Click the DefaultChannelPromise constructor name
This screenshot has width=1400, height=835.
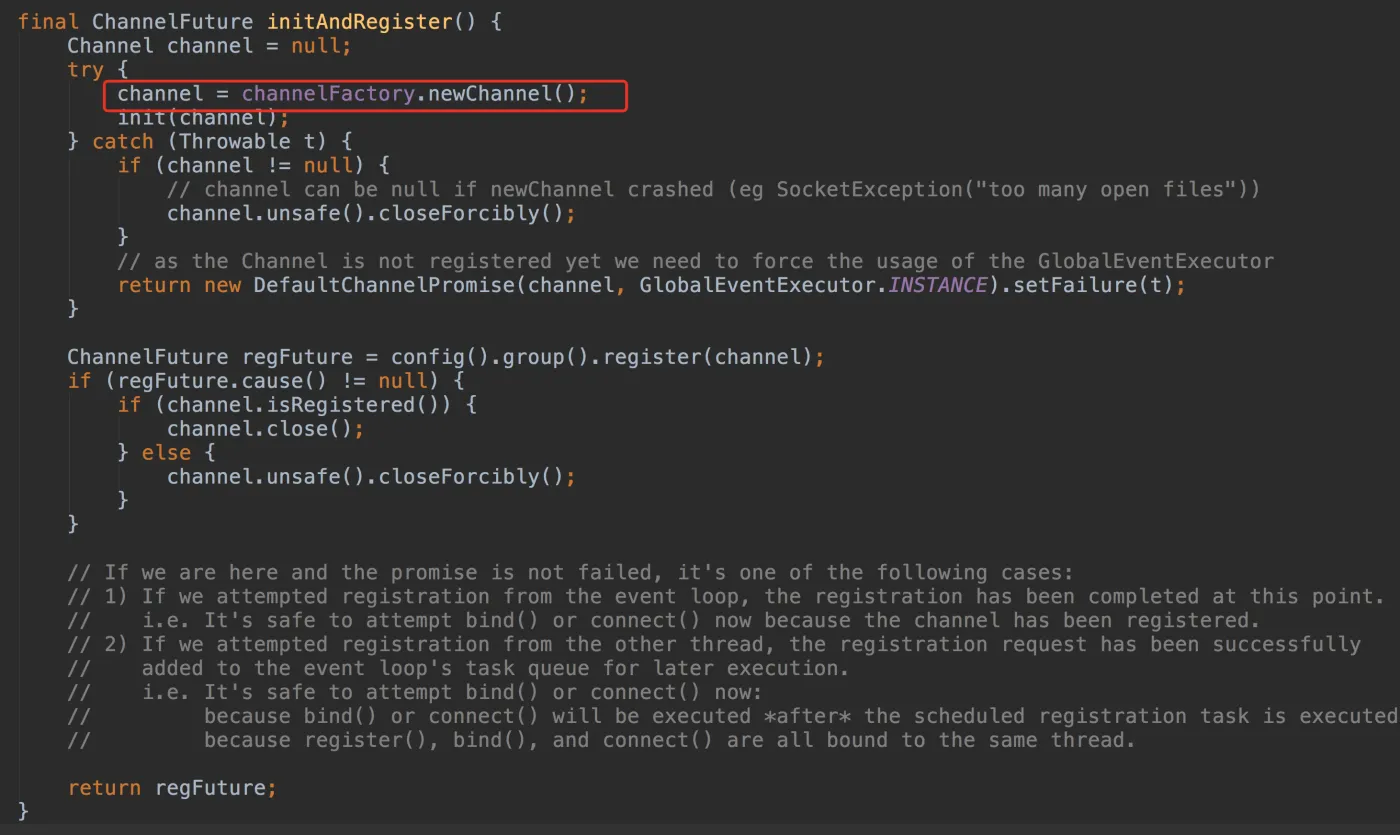coord(384,285)
